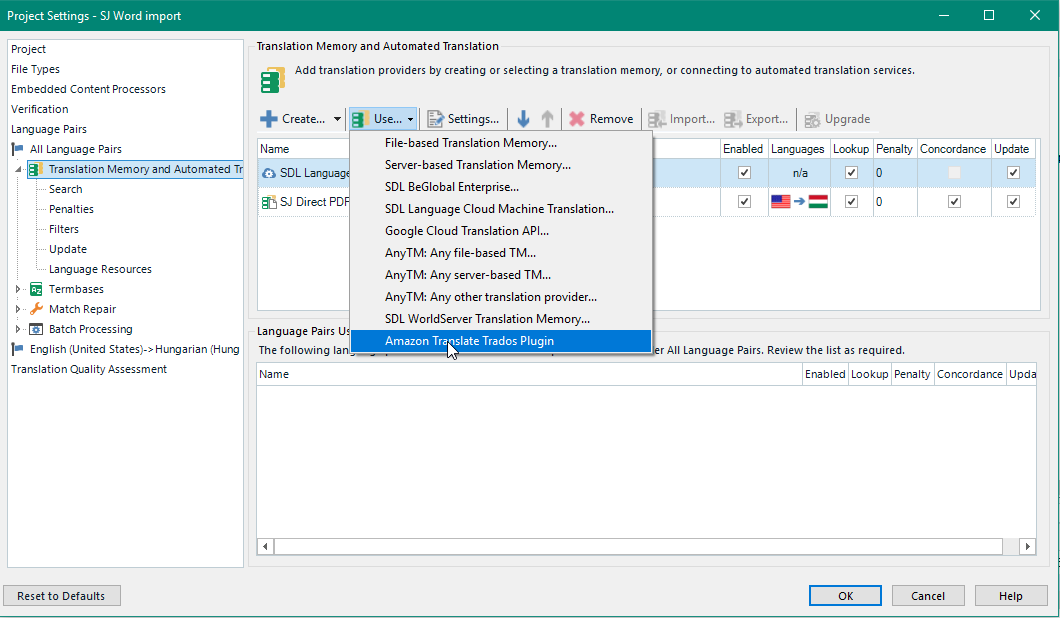Expand the Match Repair node
1060x618 pixels.
[x=18, y=309]
